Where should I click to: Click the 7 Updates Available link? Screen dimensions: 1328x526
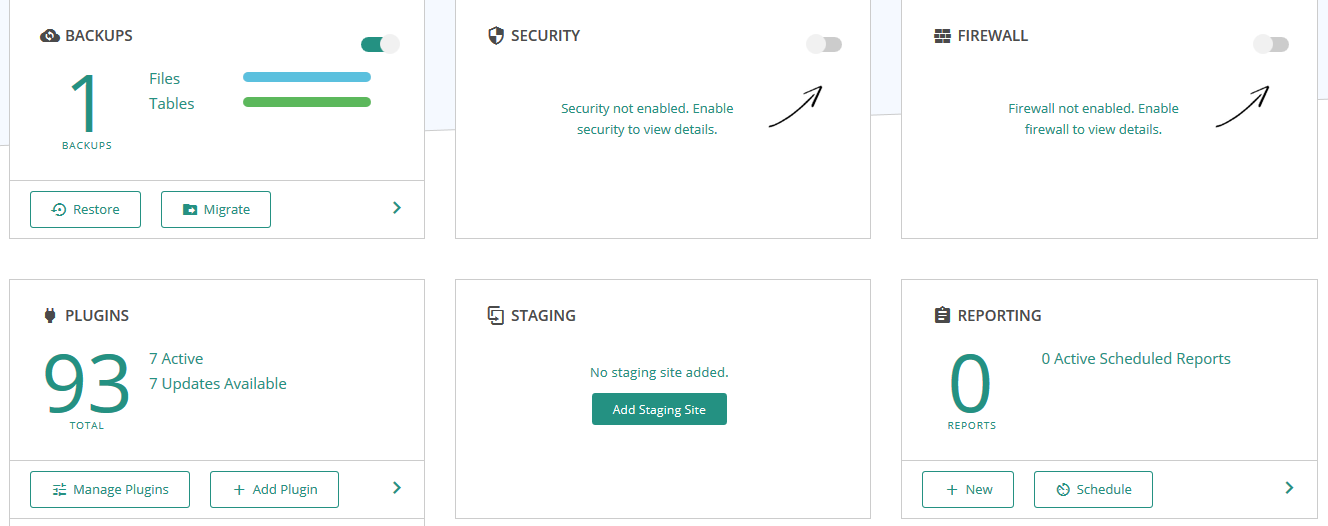point(218,384)
